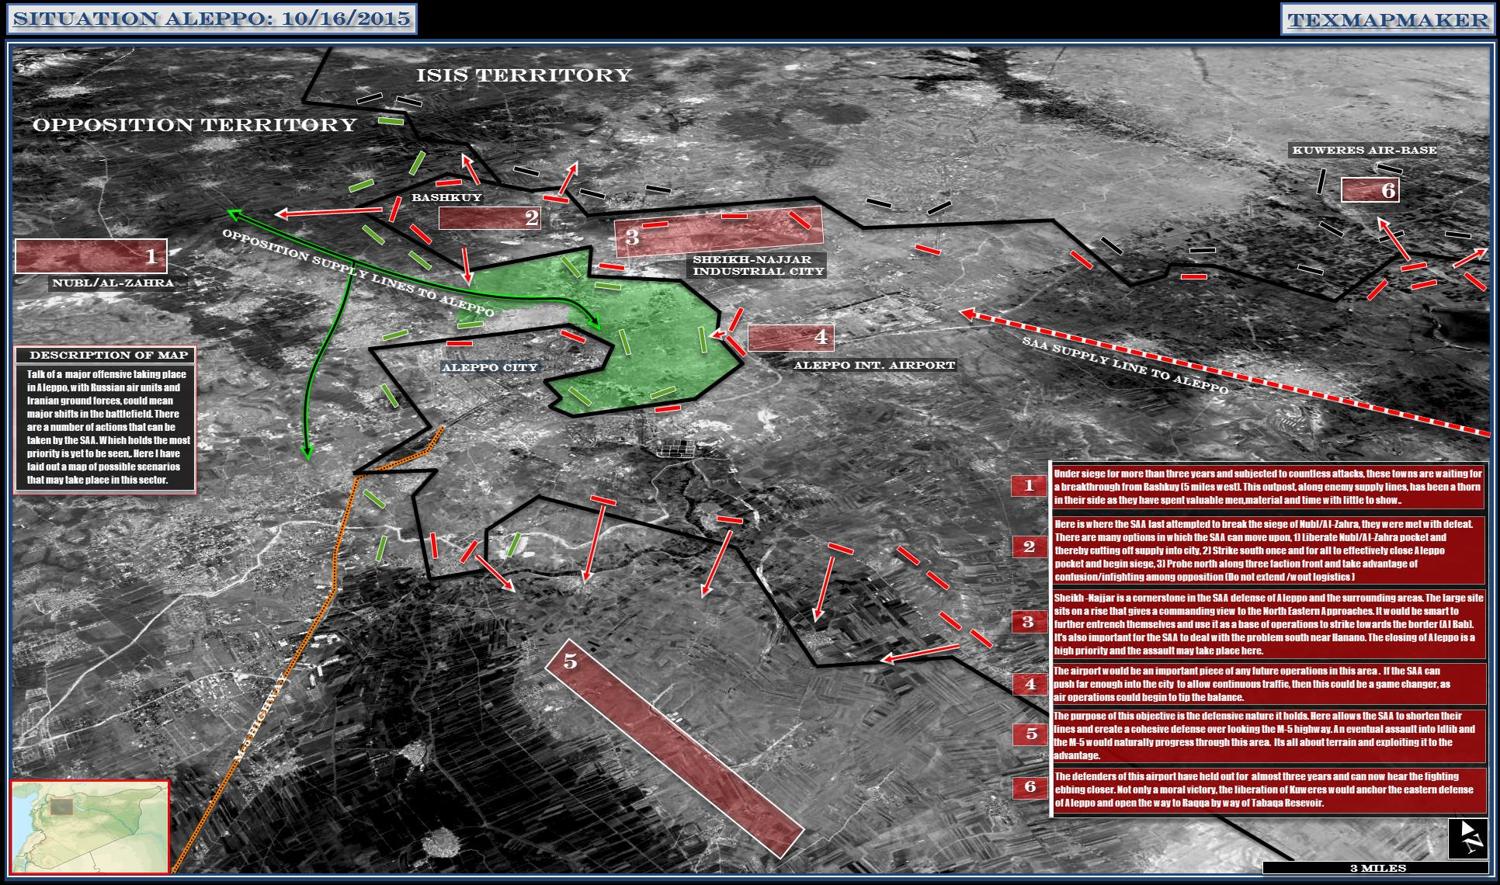The height and width of the screenshot is (885, 1500).
Task: Click the SAA Supply Line to Aleppo text
Action: [x=1123, y=365]
